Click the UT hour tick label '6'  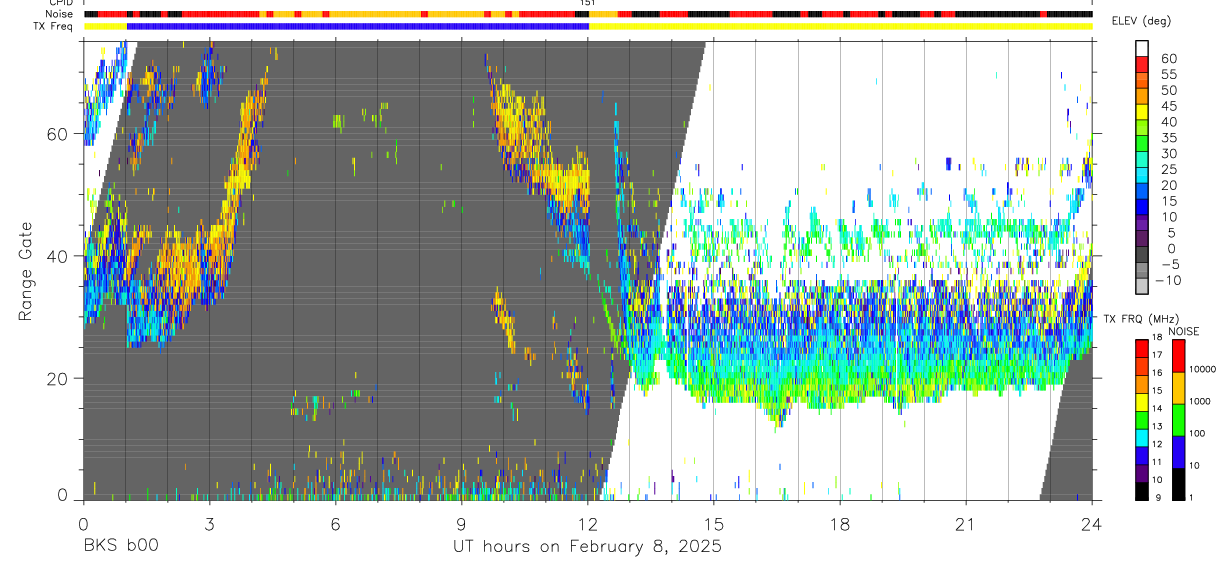(335, 524)
